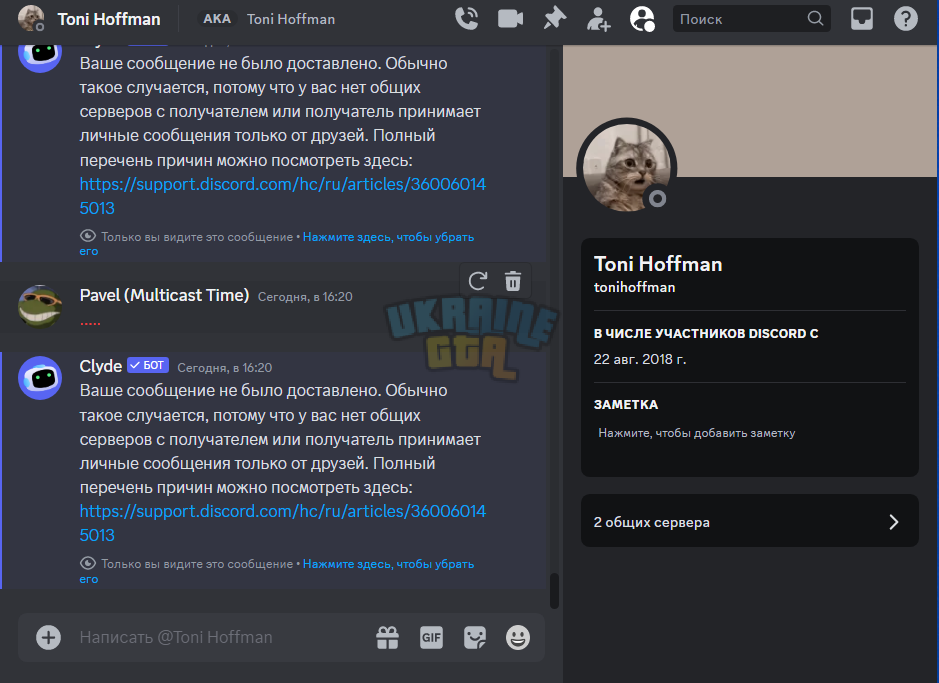Viewport: 939px width, 683px height.
Task: Click the Pavel (Multicast Time) username
Action: point(164,295)
